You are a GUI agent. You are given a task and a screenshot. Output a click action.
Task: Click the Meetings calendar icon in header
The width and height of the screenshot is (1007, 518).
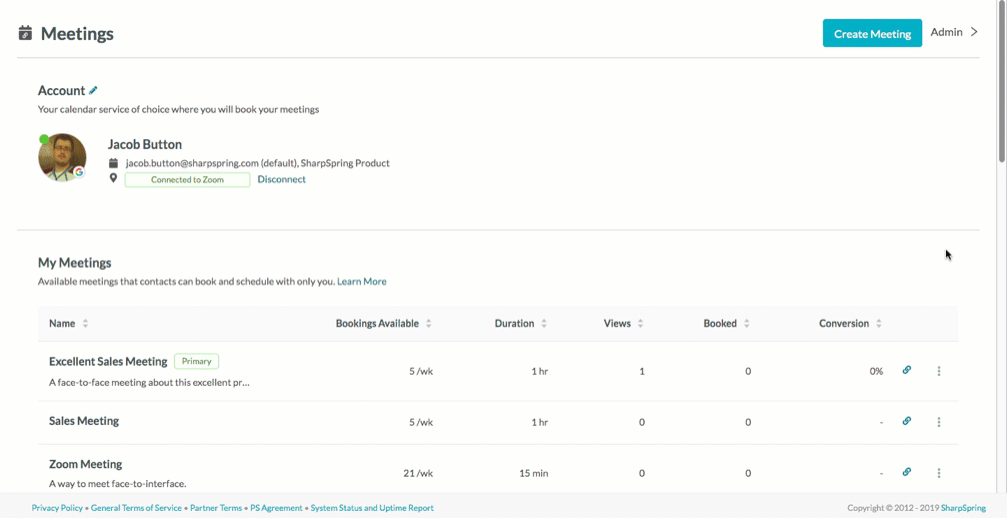[x=25, y=33]
